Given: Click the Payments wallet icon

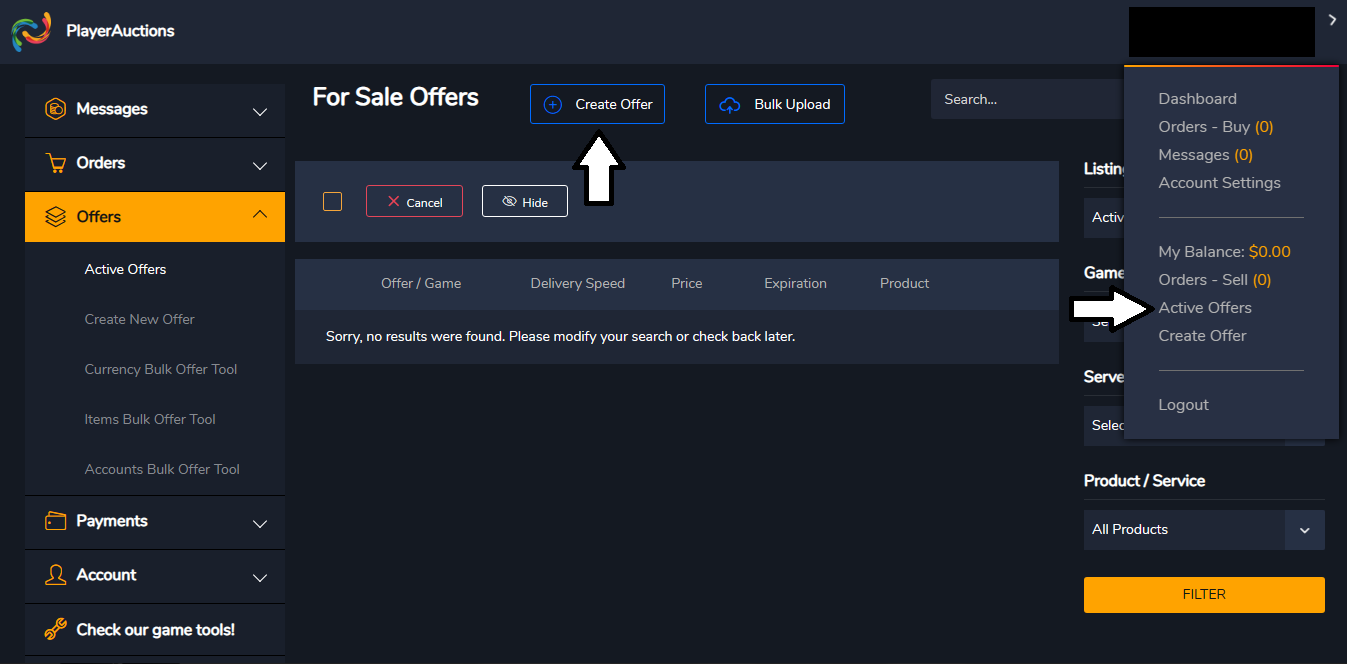Looking at the screenshot, I should click(57, 521).
